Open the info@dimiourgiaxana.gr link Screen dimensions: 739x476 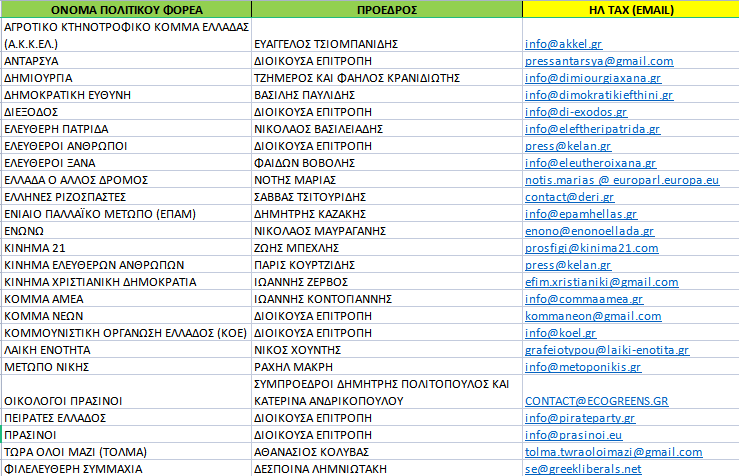[x=593, y=78]
